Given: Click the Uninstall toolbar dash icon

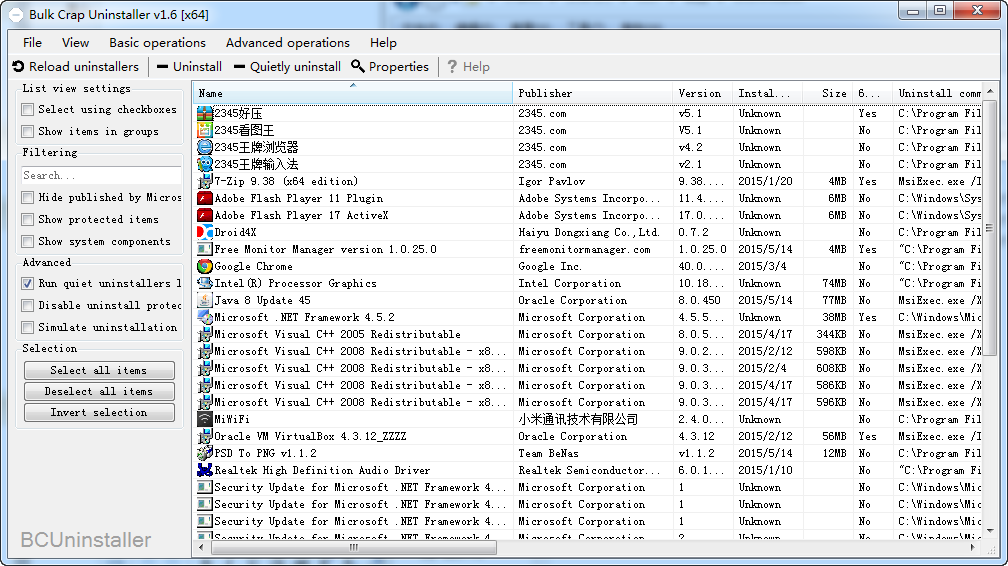Looking at the screenshot, I should click(x=162, y=66).
